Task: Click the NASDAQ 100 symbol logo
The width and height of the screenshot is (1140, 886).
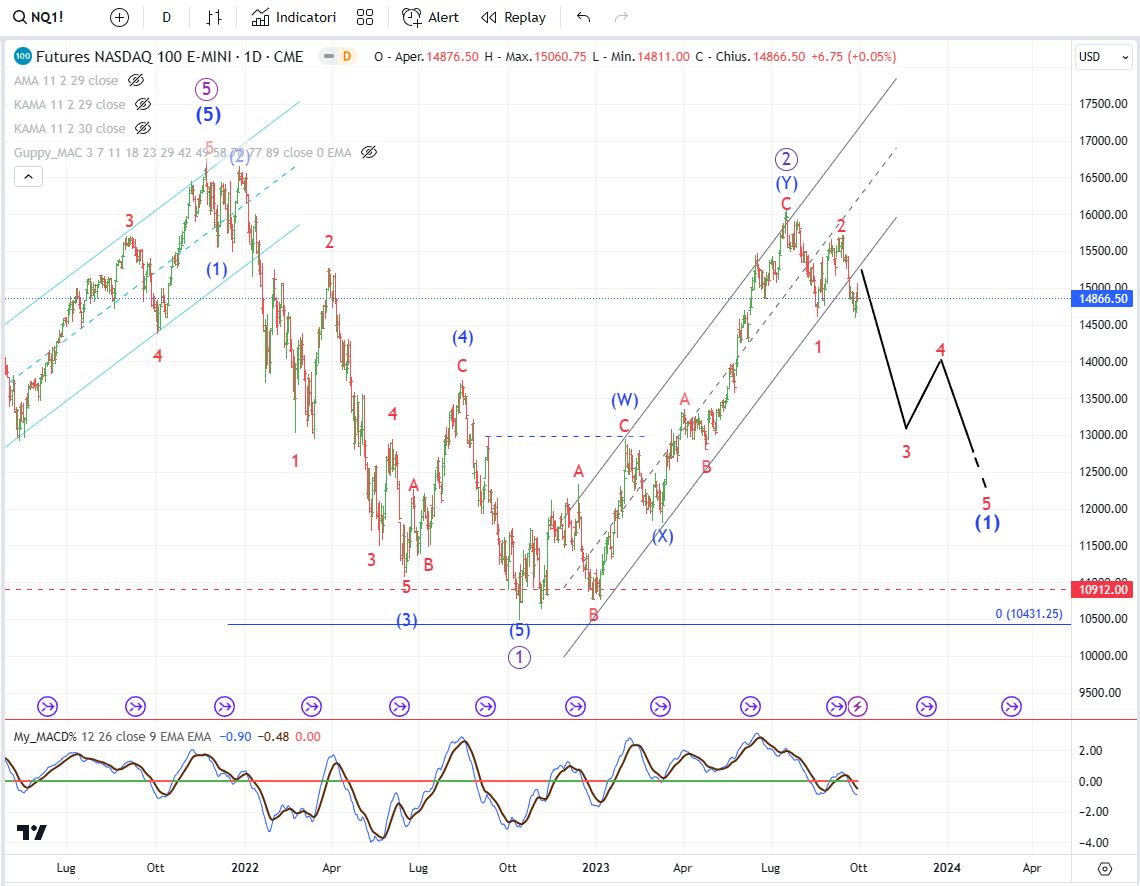Action: tap(23, 56)
